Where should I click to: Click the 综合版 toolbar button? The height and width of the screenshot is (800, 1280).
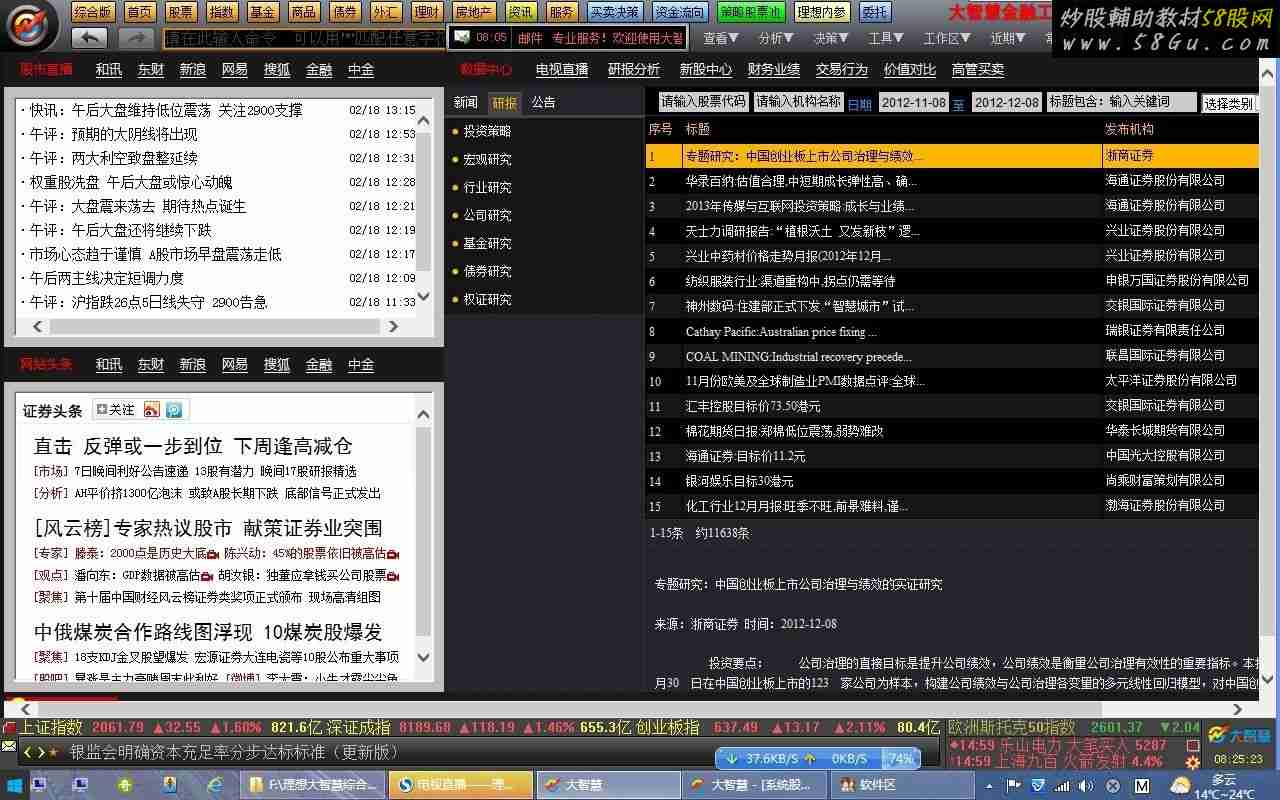(93, 12)
